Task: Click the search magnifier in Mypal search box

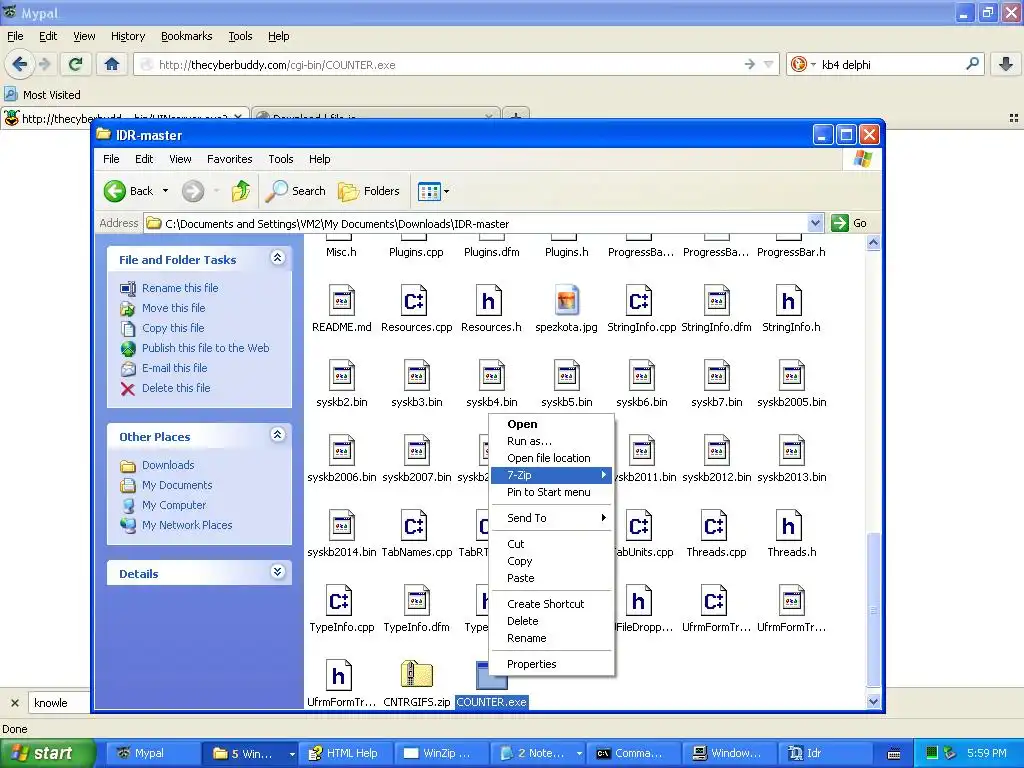Action: coord(972,64)
